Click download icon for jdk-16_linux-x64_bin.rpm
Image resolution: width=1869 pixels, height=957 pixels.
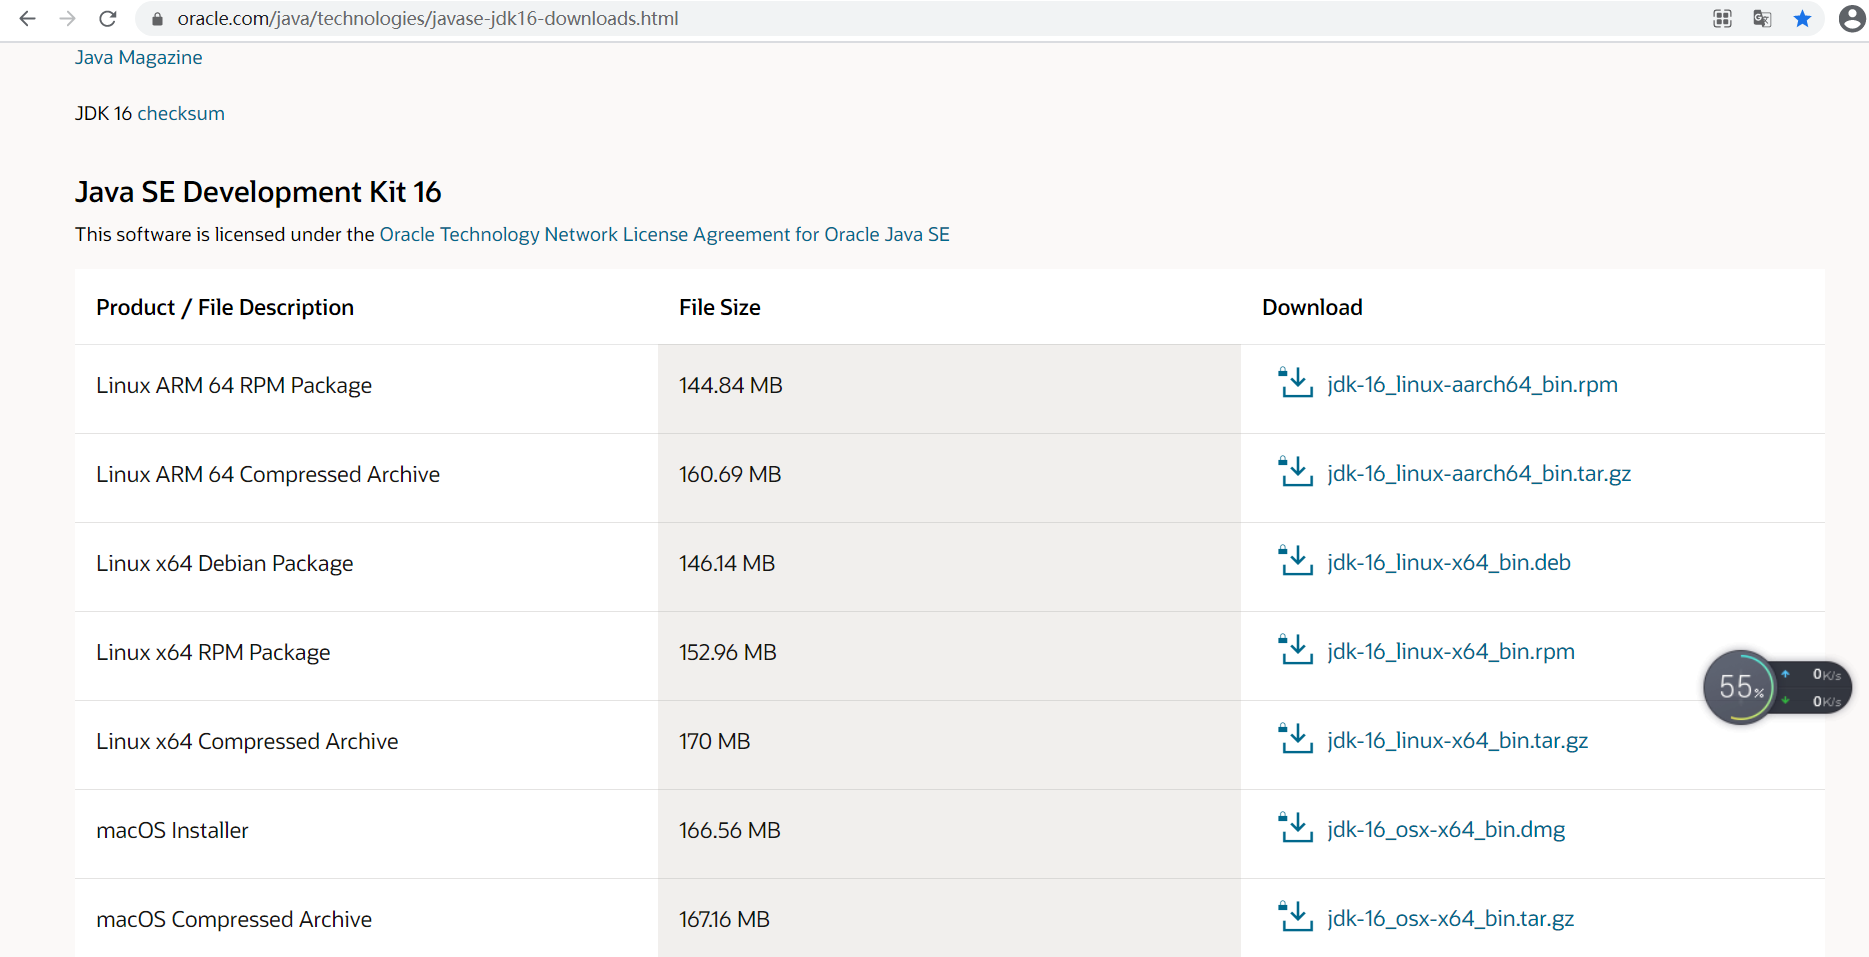tap(1296, 650)
